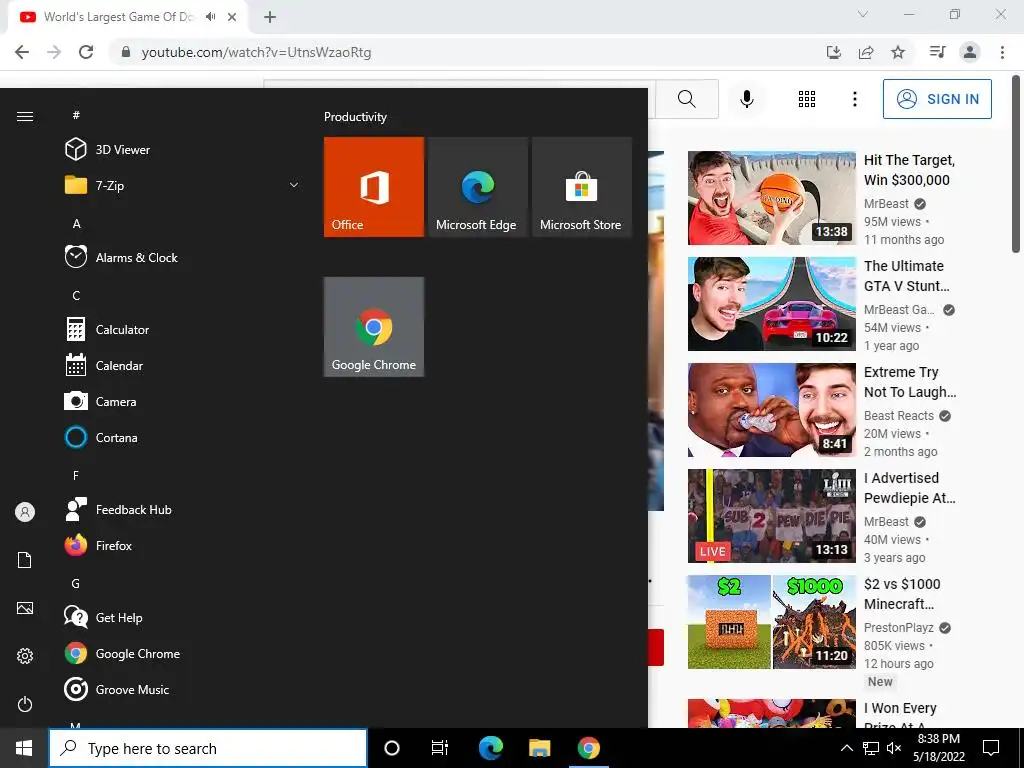Screen dimensions: 1024x768
Task: Click the letter 'A' group header
Action: 76,223
